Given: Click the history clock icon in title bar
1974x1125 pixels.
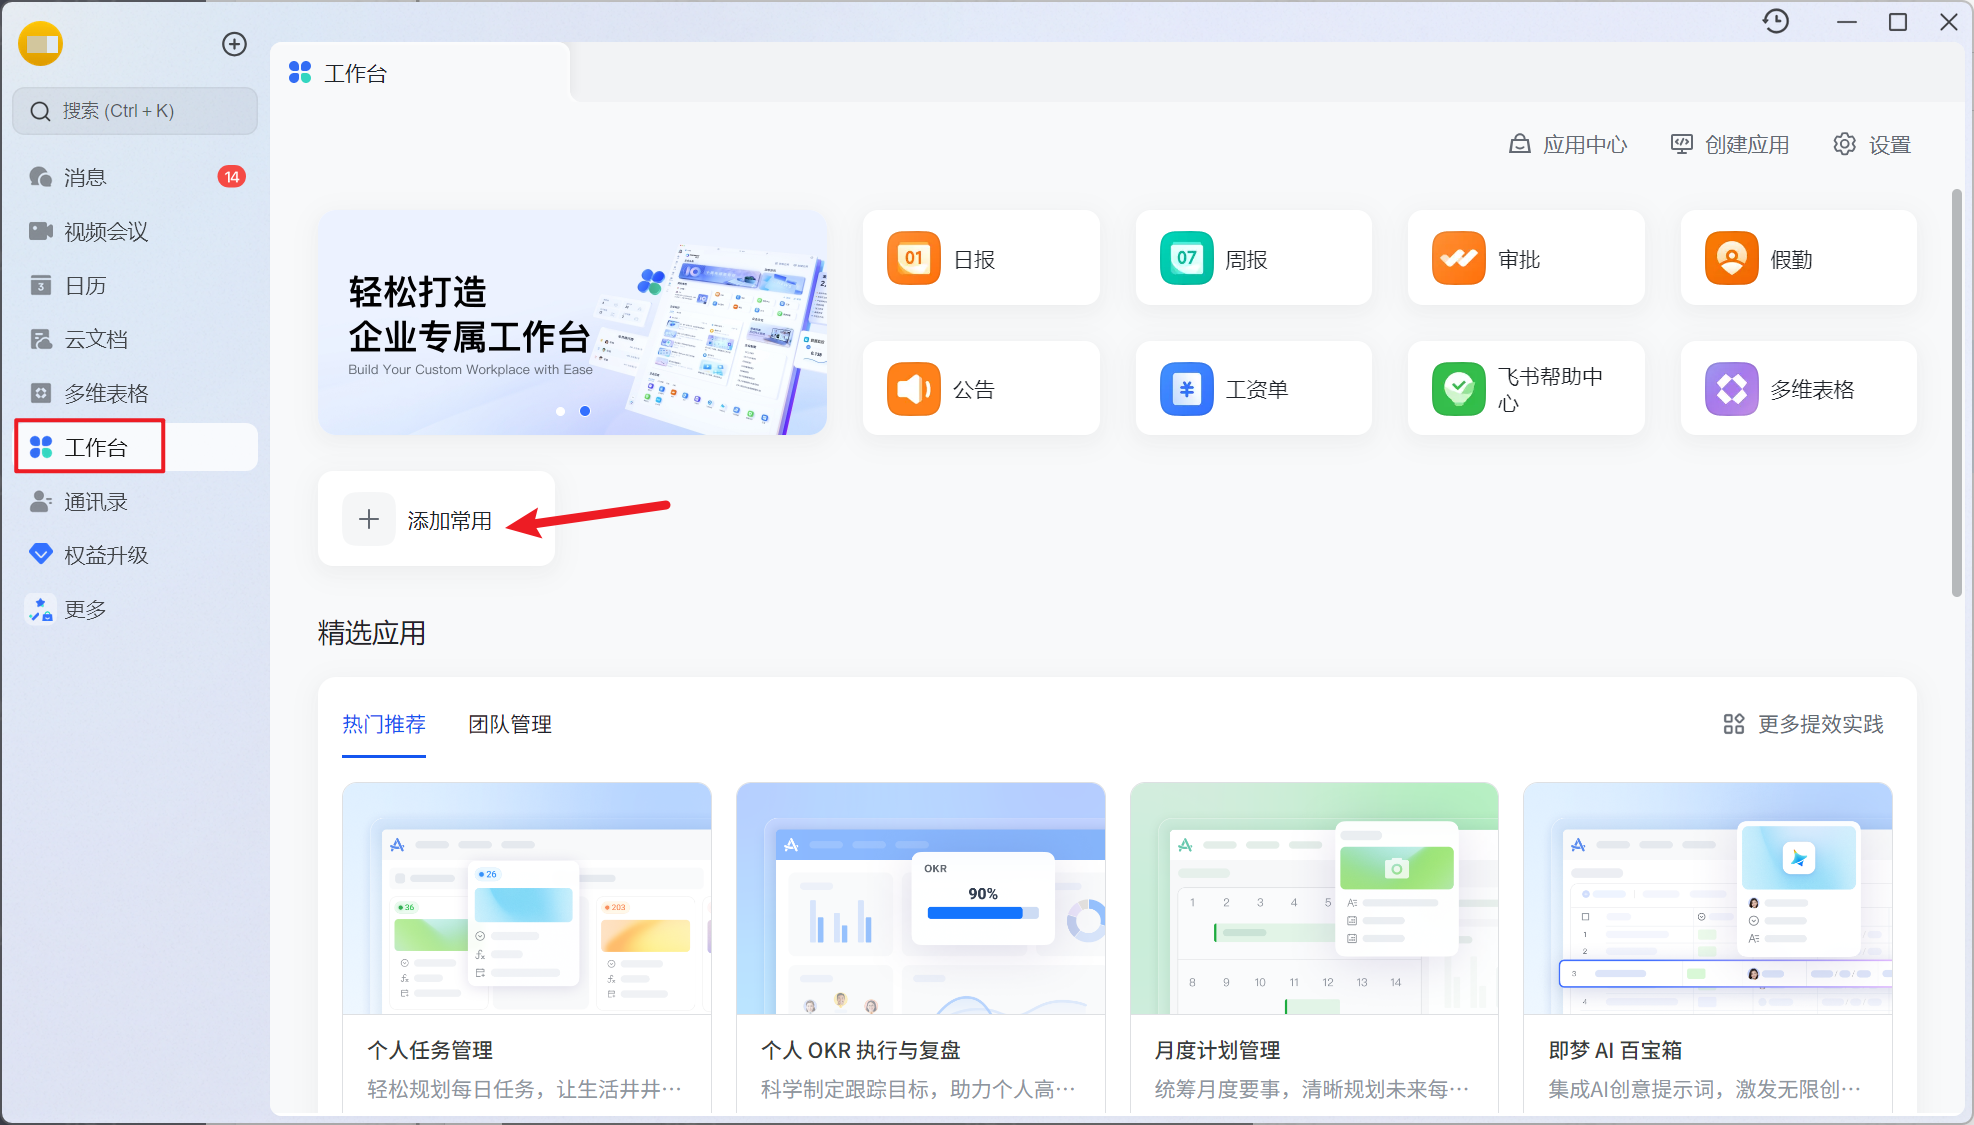Looking at the screenshot, I should coord(1775,21).
